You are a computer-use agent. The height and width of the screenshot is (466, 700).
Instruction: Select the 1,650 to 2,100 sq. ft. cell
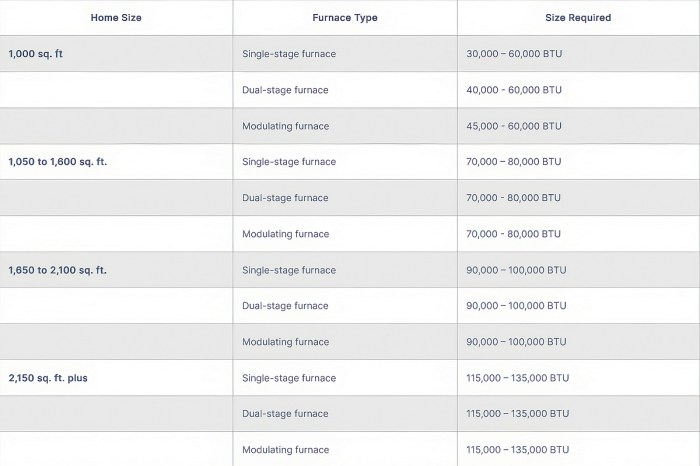[58, 270]
